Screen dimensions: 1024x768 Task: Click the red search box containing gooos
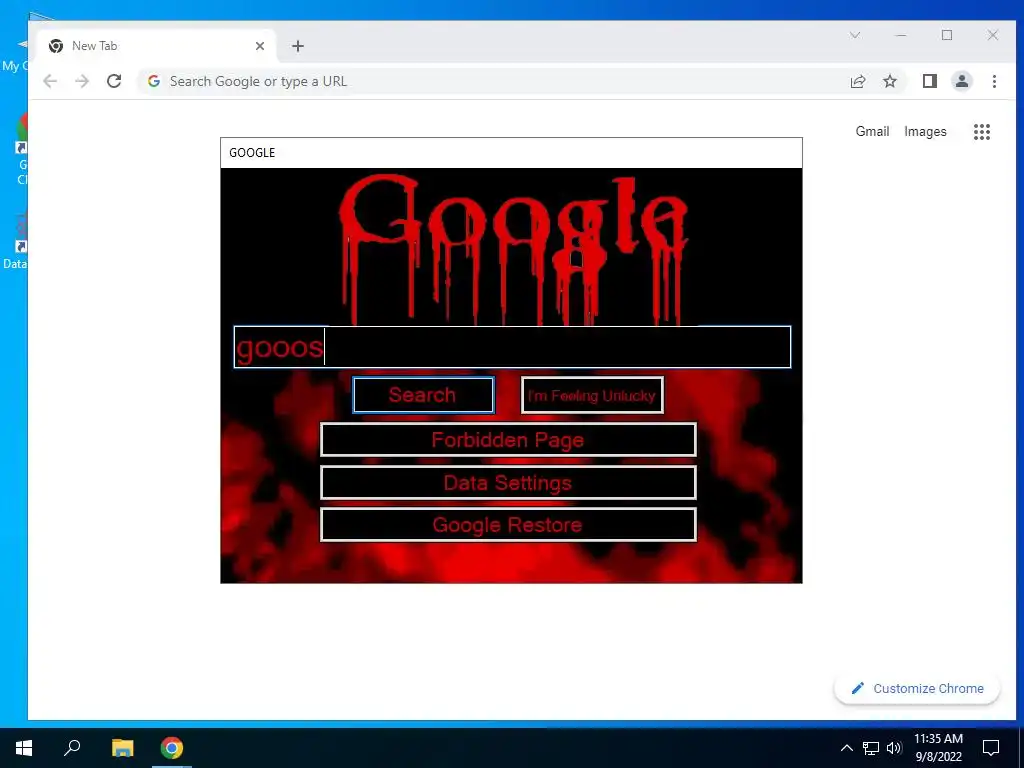click(512, 347)
